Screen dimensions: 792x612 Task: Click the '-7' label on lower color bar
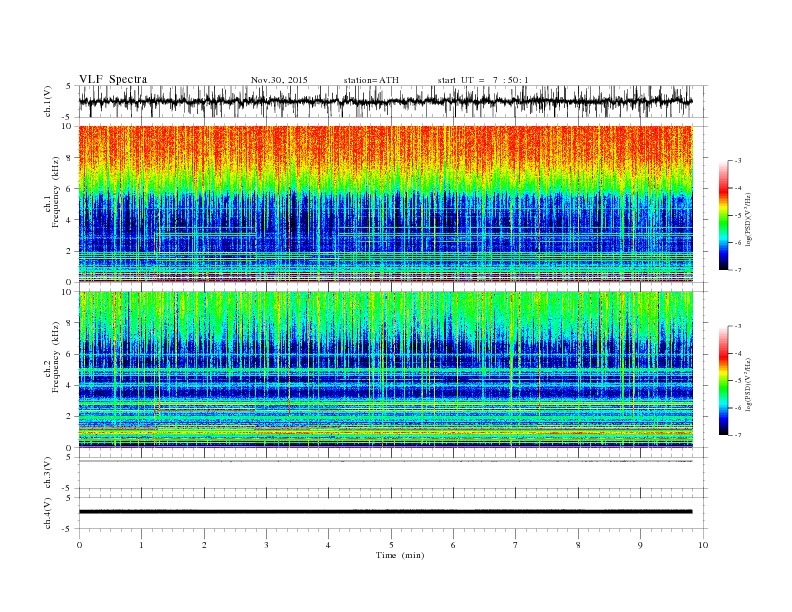pyautogui.click(x=738, y=435)
